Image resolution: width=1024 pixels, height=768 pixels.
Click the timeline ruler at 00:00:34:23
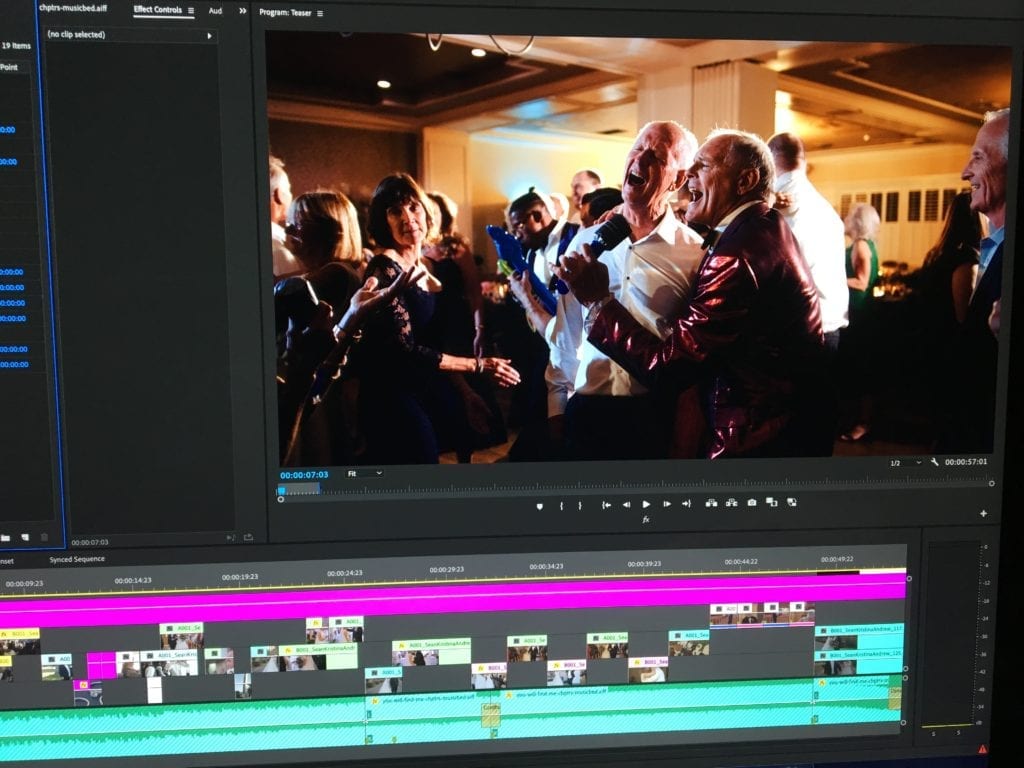point(546,566)
